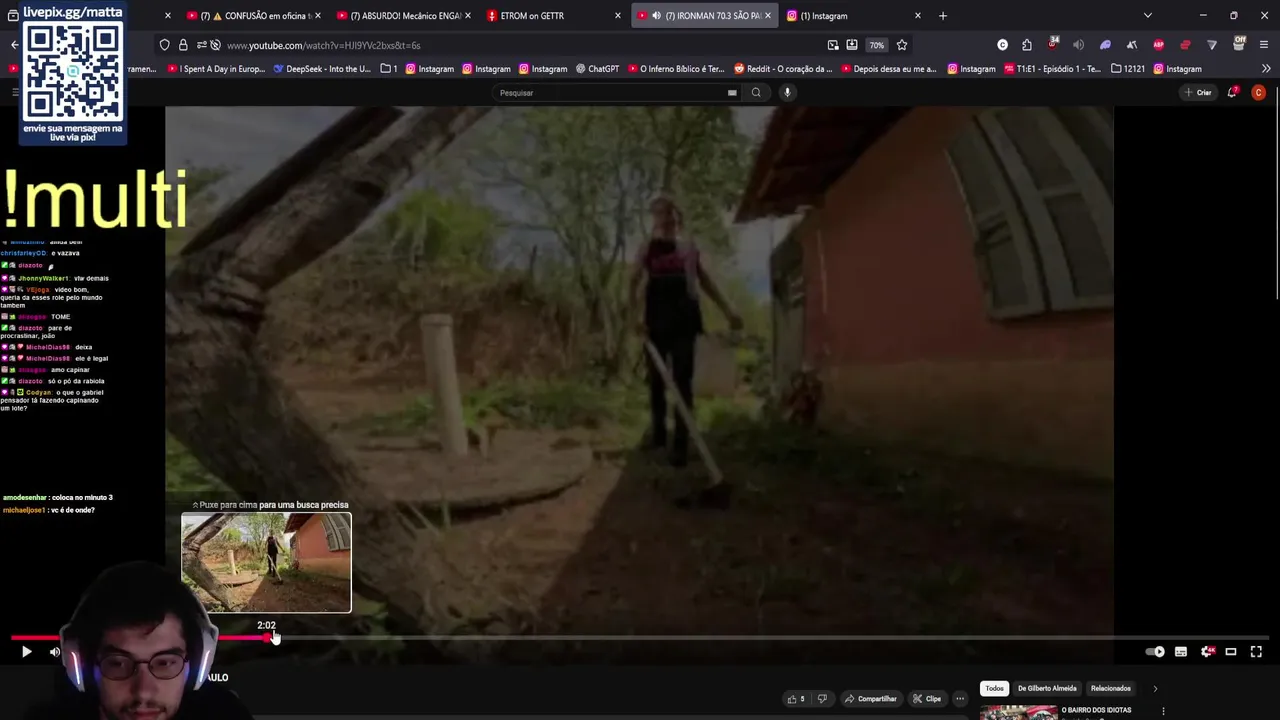Screen dimensions: 1280x720
Task: Open YouTube notifications bell
Action: pyautogui.click(x=1233, y=92)
